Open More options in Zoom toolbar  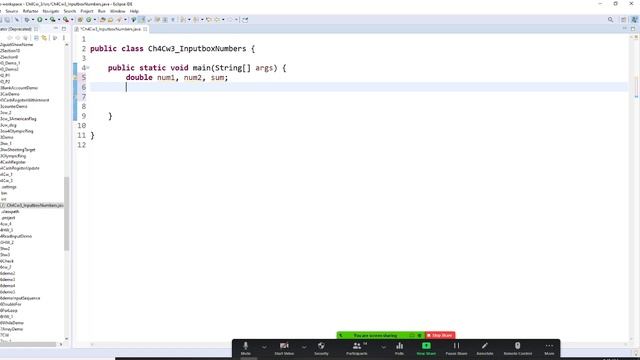(x=549, y=349)
